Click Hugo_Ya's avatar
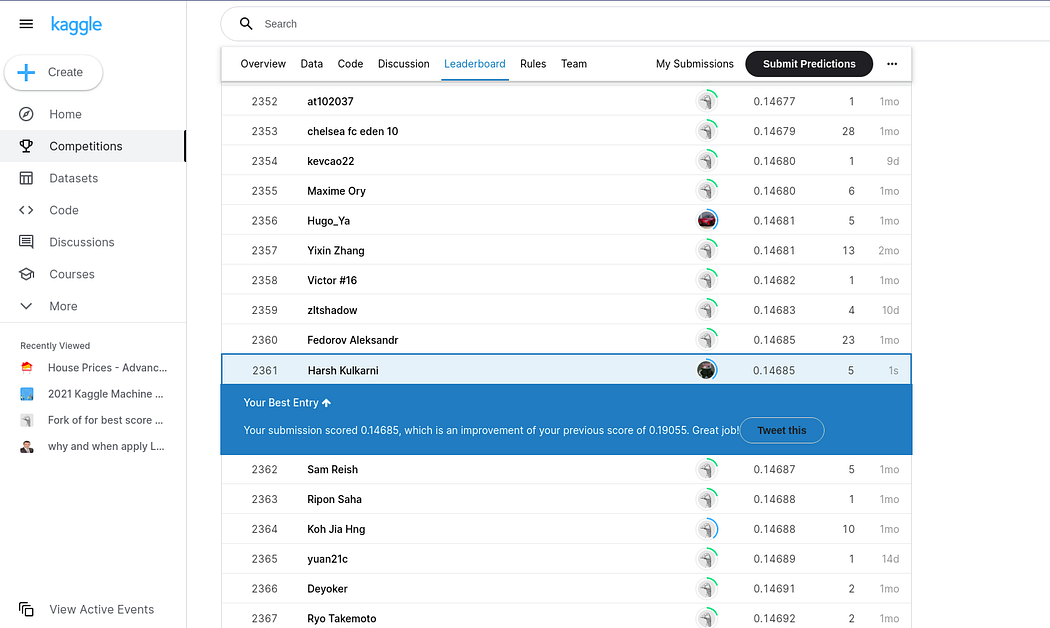 pyautogui.click(x=706, y=220)
